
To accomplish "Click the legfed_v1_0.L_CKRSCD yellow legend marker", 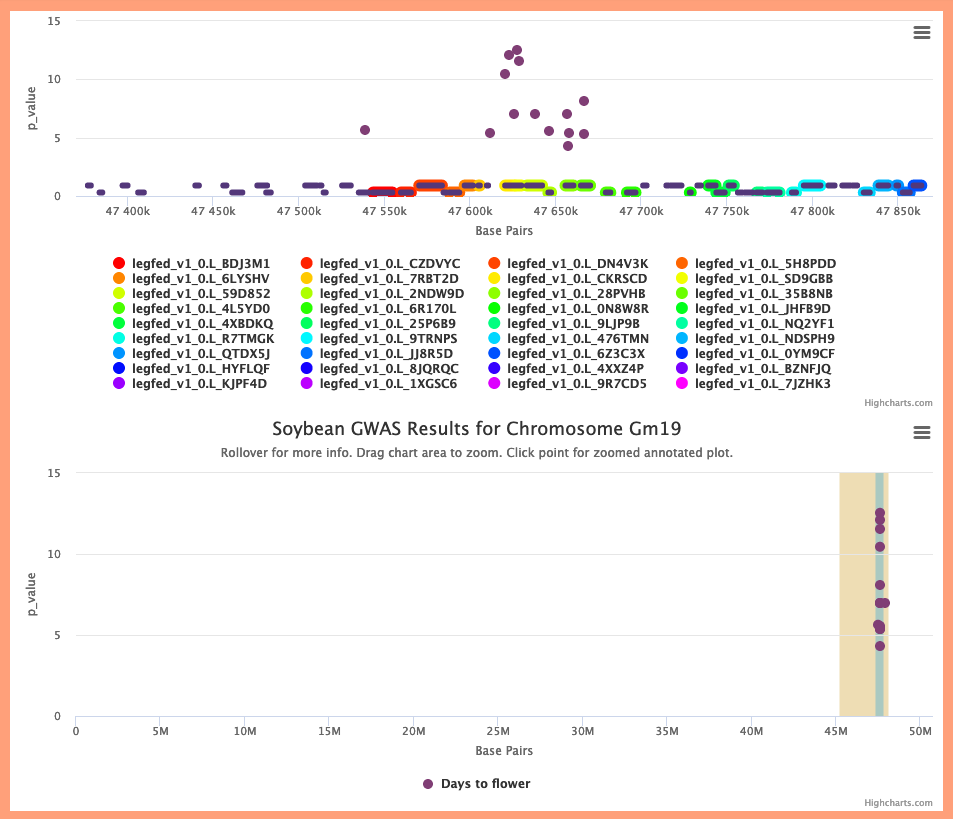I will pyautogui.click(x=494, y=278).
